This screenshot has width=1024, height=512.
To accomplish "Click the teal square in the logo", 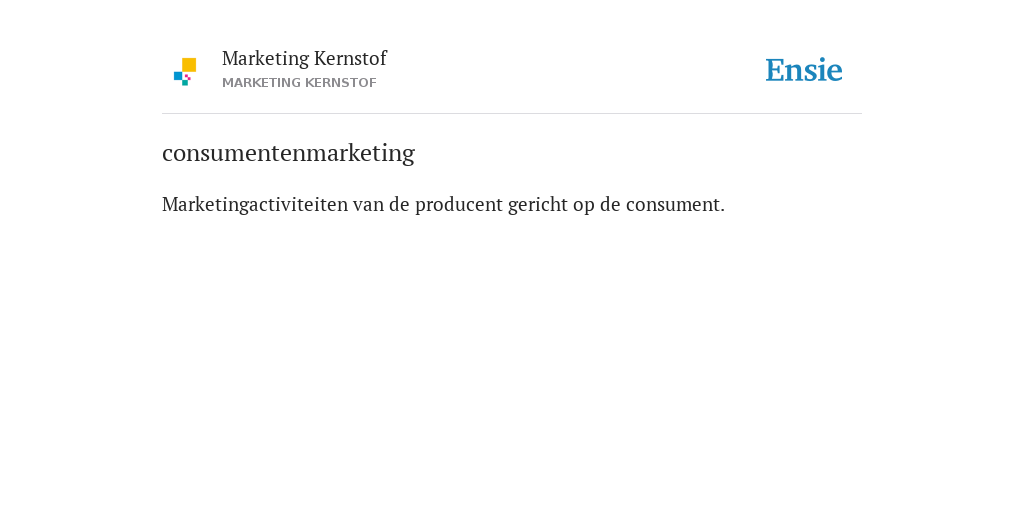I will (x=185, y=83).
